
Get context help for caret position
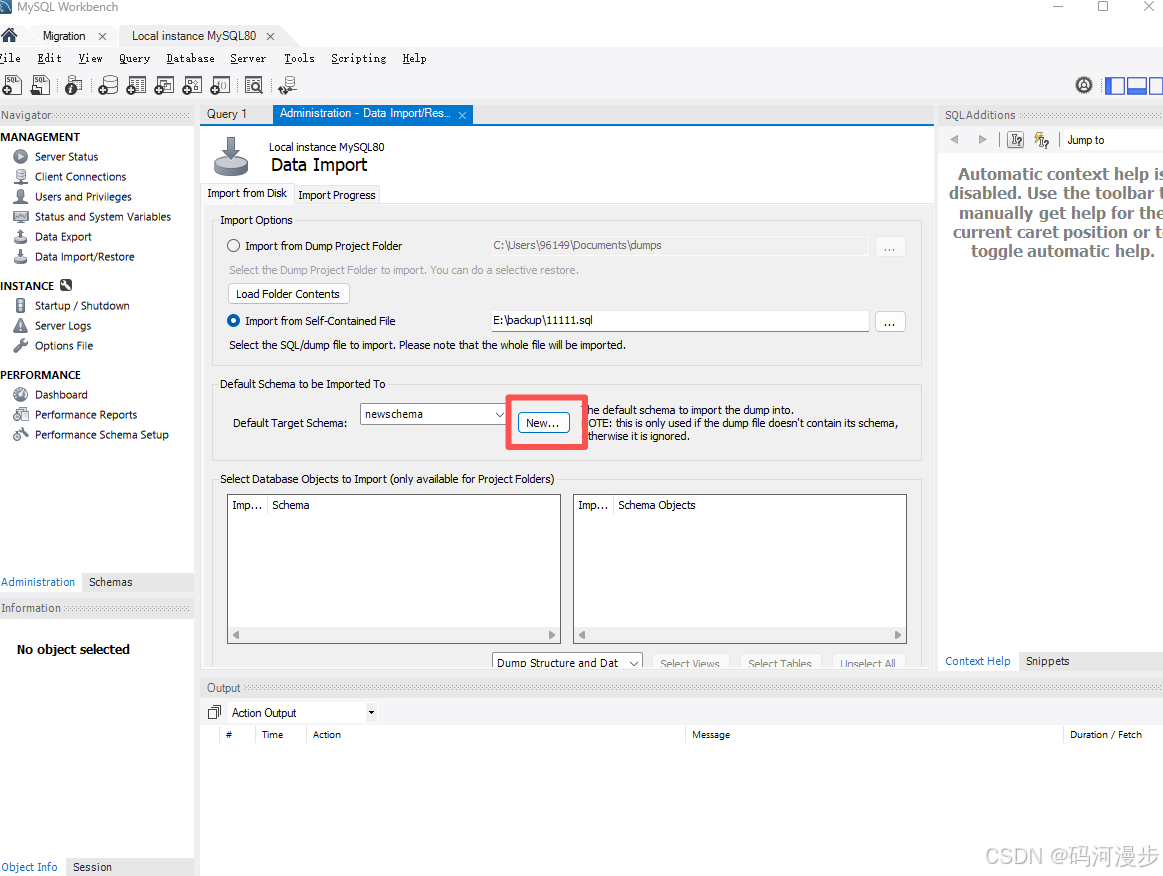[1016, 139]
